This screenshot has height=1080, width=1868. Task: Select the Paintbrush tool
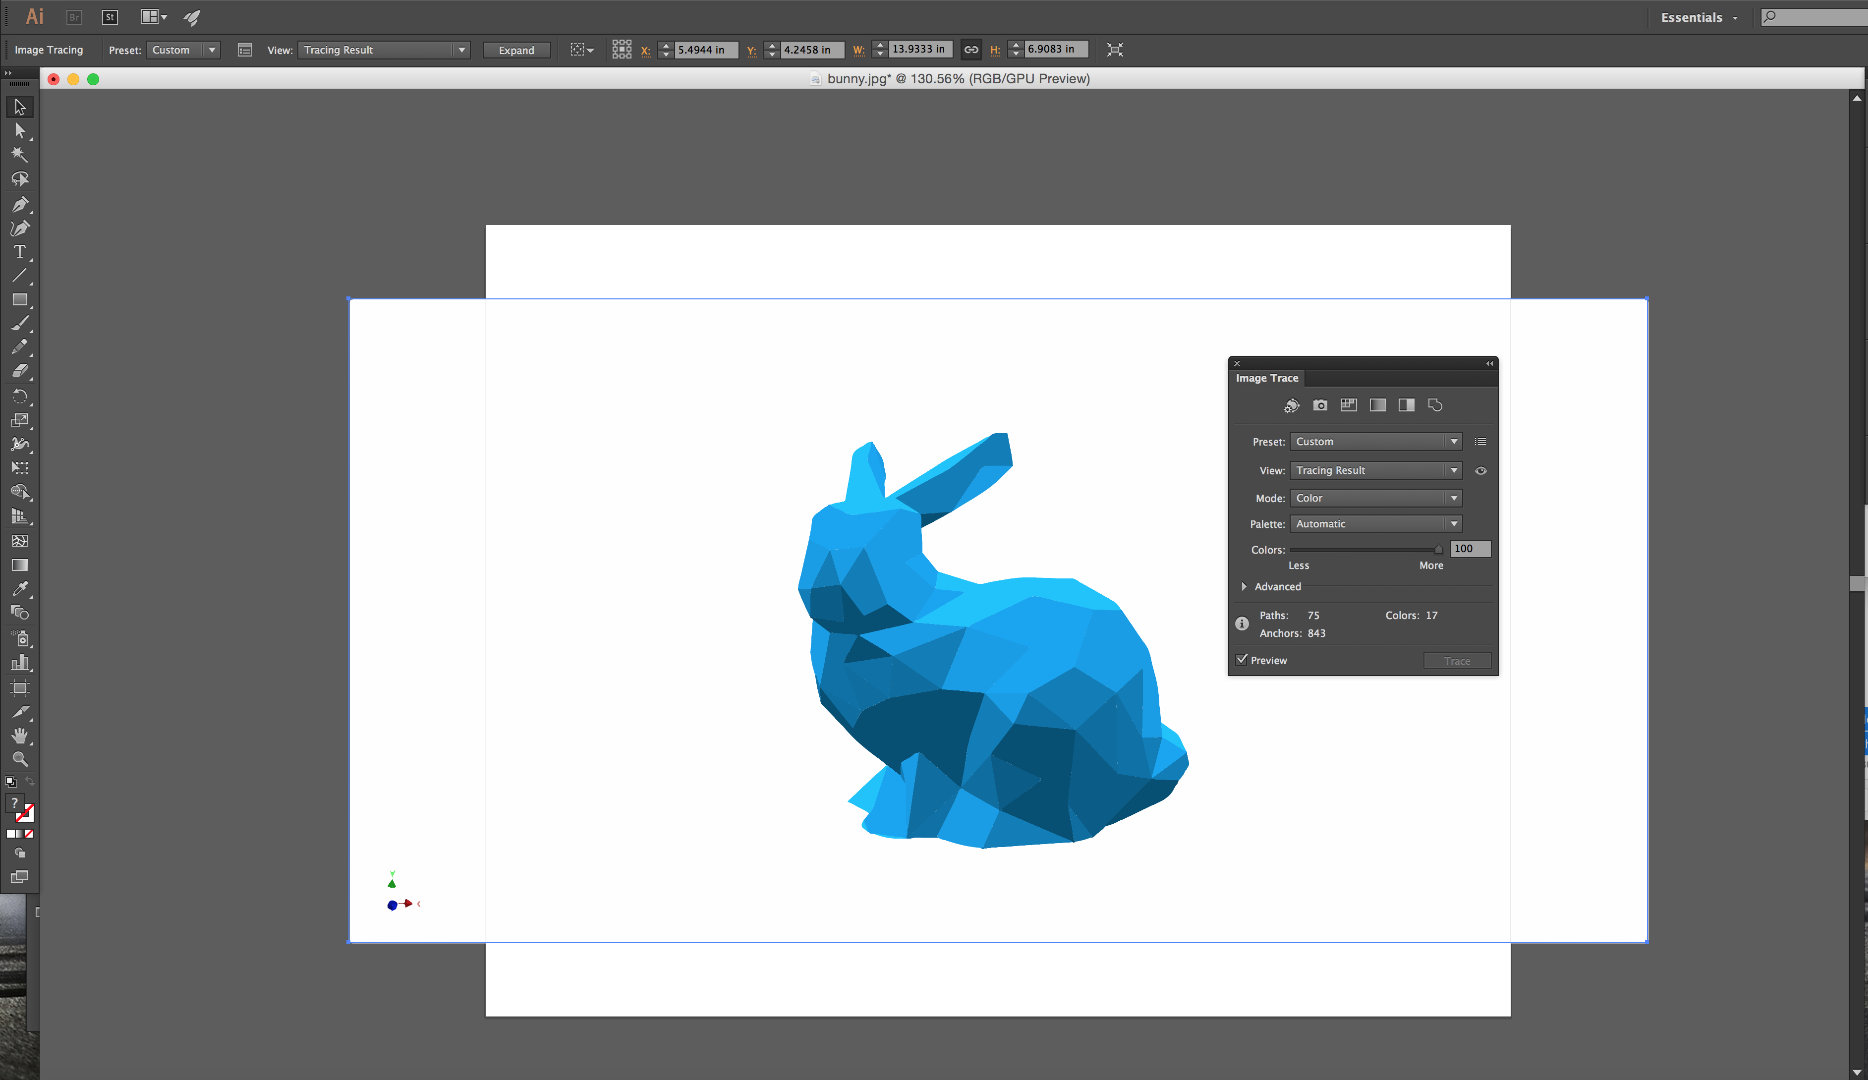pos(20,324)
